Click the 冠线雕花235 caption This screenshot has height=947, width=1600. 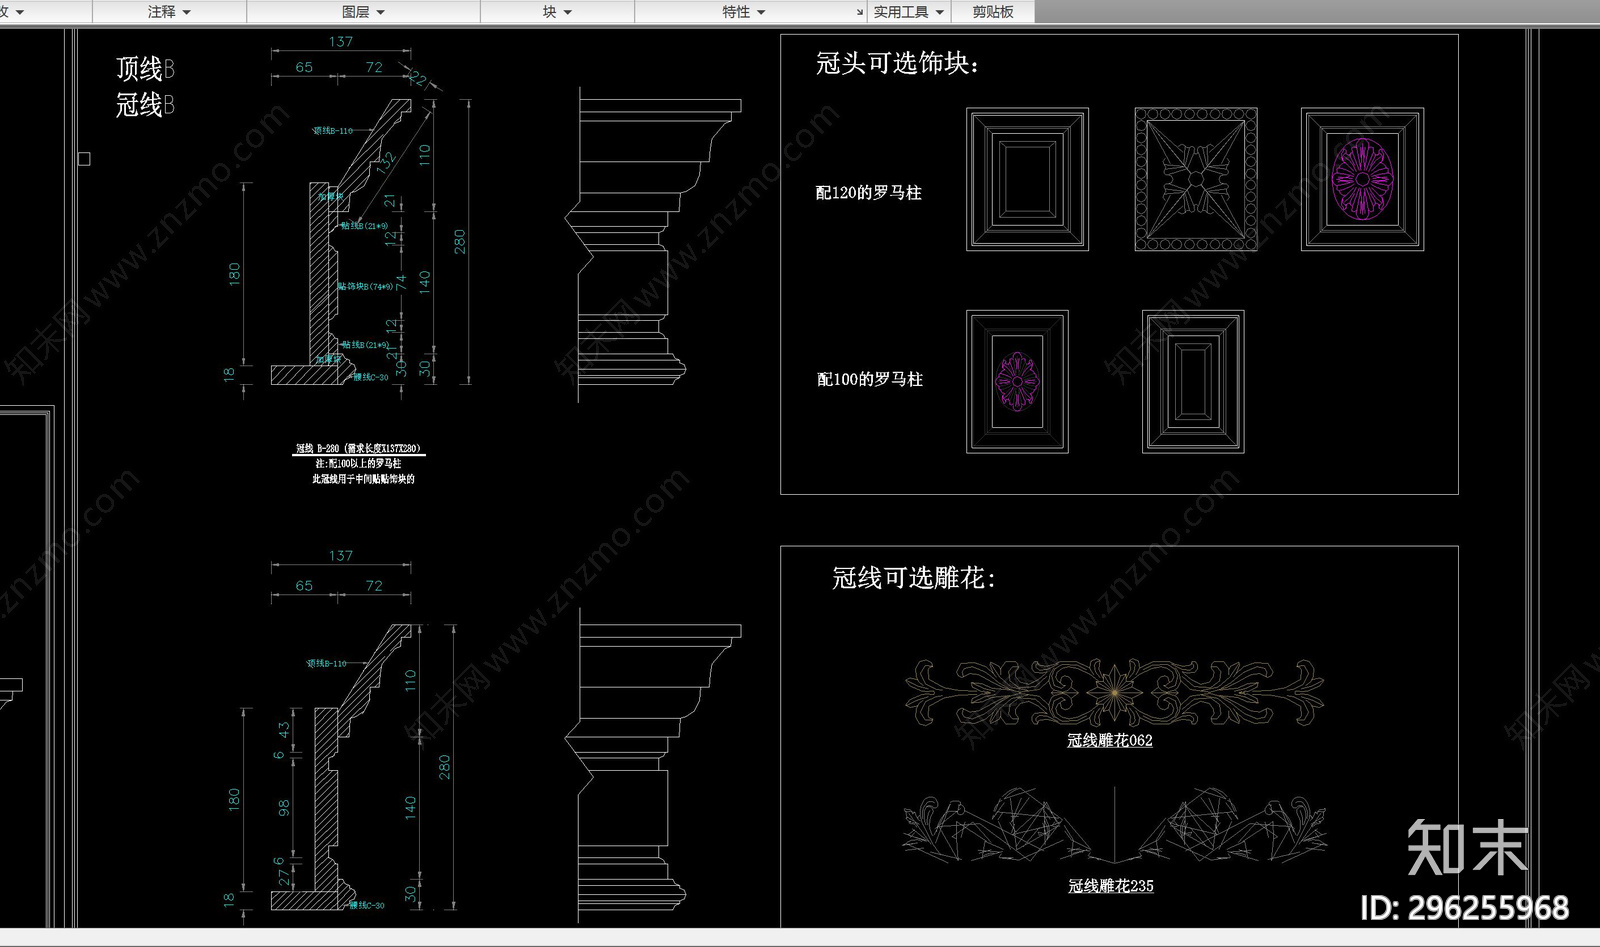pos(1110,886)
